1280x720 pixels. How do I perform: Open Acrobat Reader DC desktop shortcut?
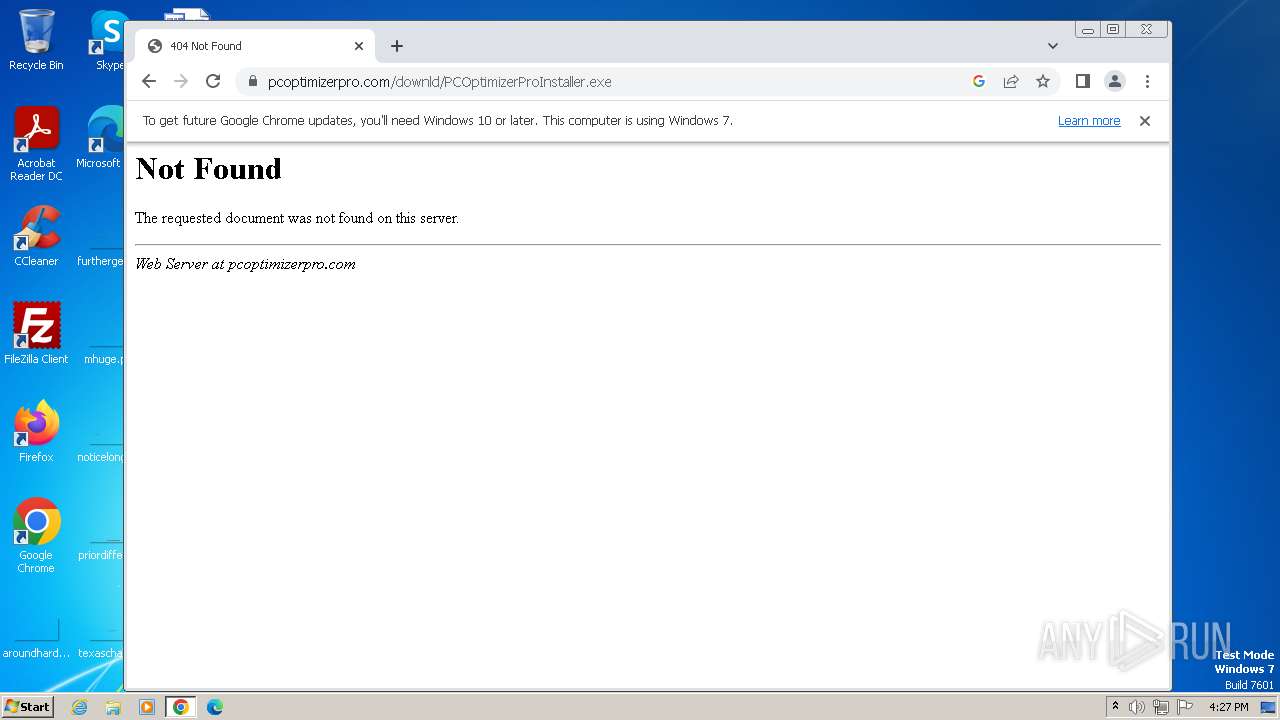pos(36,143)
